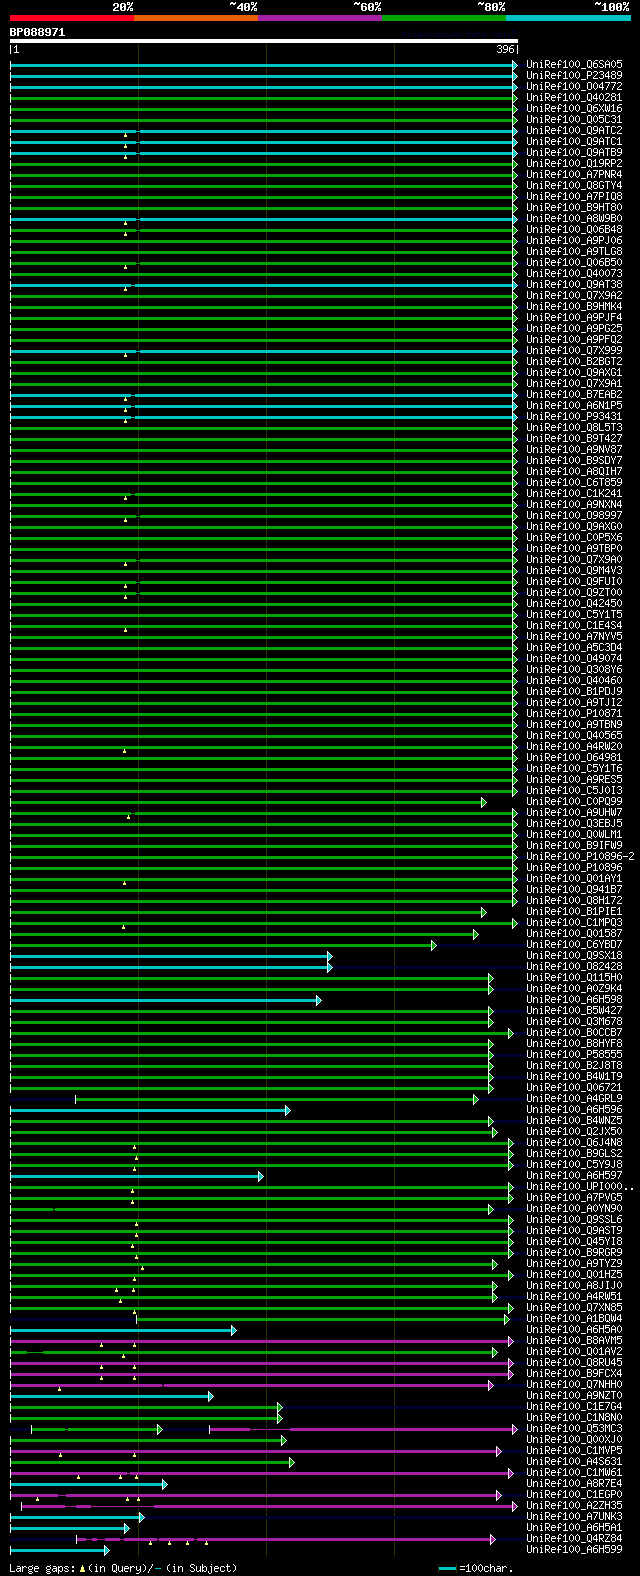640x1576 pixels.
Task: Select the UniRef100_B8AVM5 label
Action: pos(574,1341)
